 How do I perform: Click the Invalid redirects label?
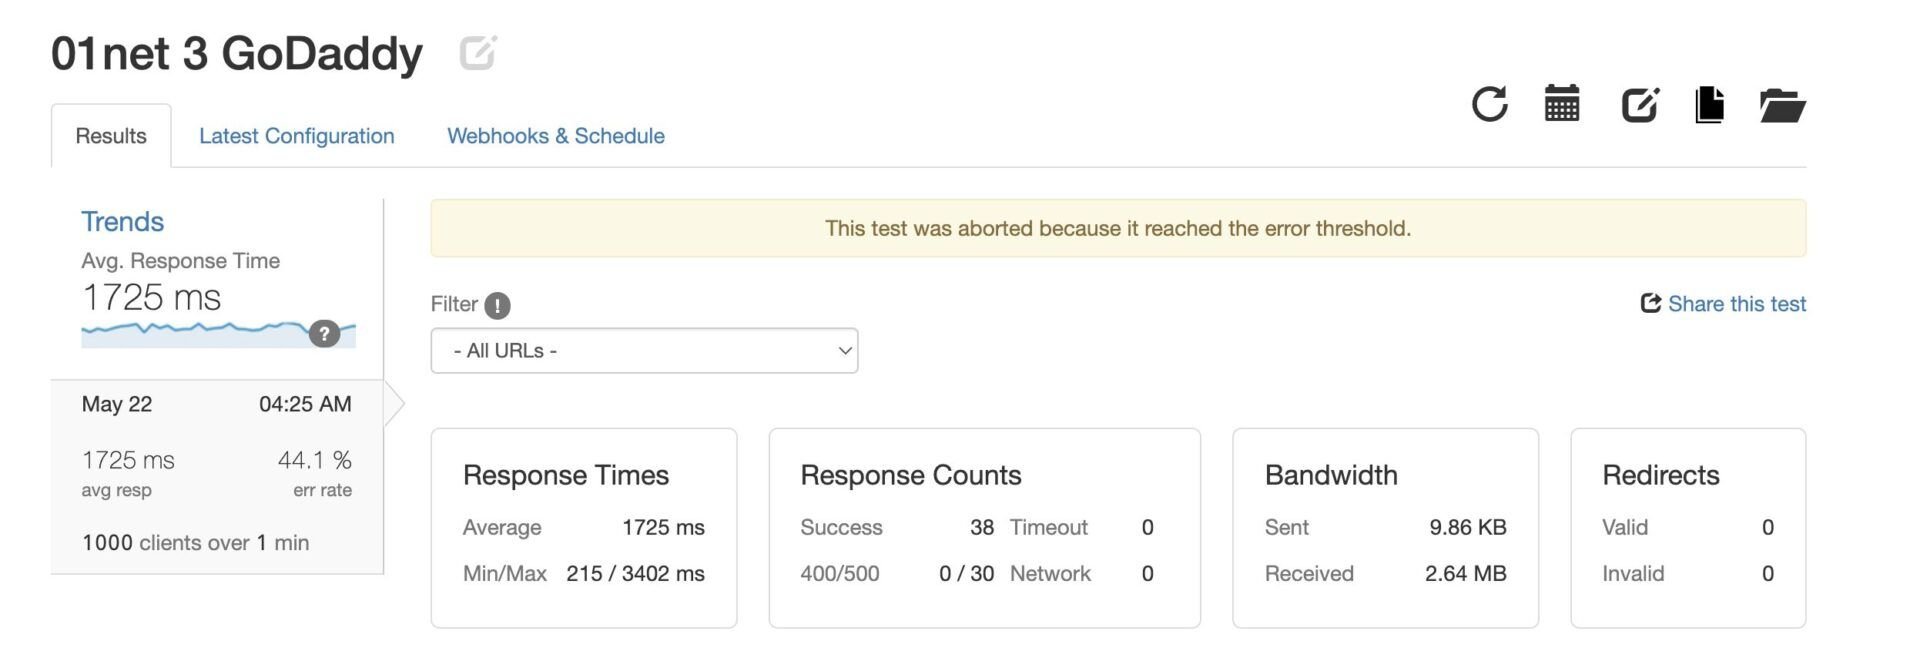point(1633,573)
